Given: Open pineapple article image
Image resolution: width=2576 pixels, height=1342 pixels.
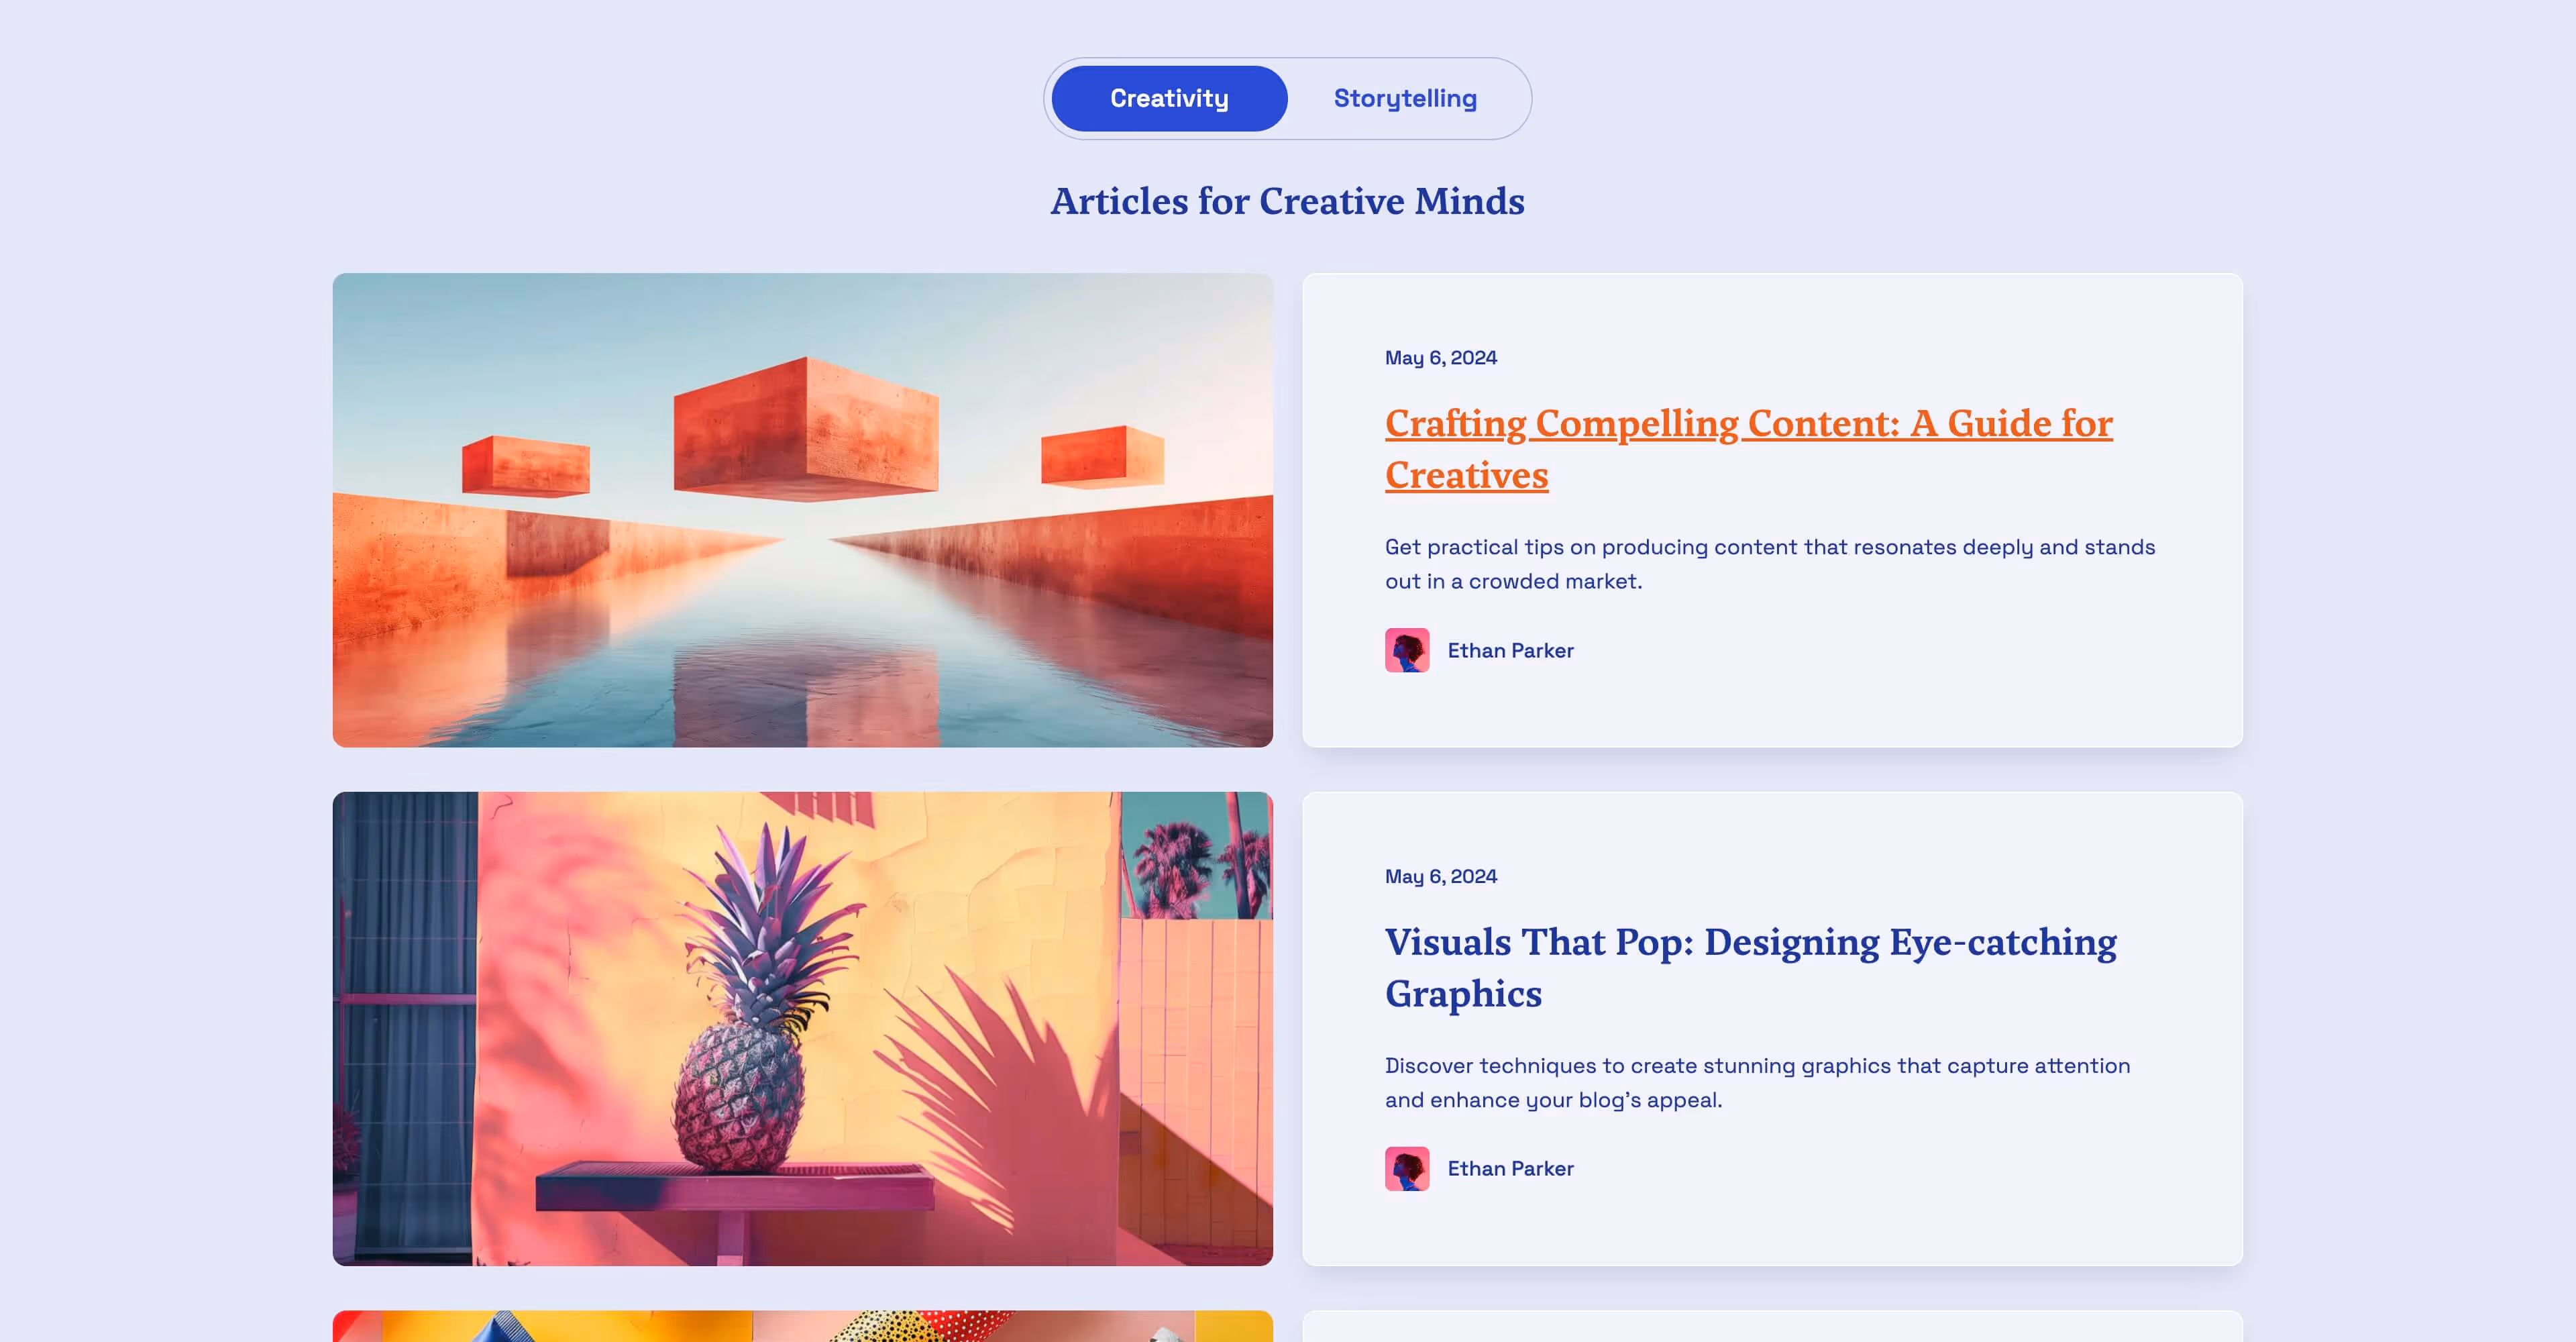Looking at the screenshot, I should point(802,1028).
